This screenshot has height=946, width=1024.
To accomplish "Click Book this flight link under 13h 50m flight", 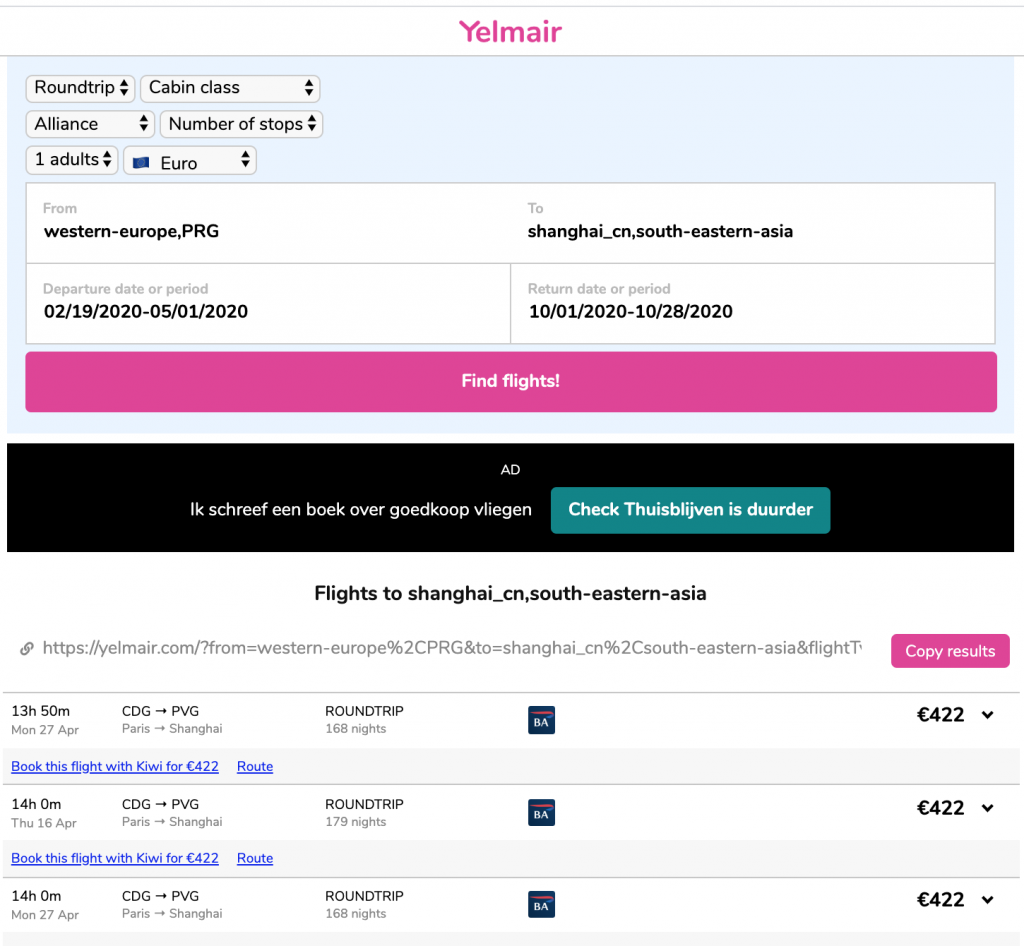I will [x=115, y=766].
